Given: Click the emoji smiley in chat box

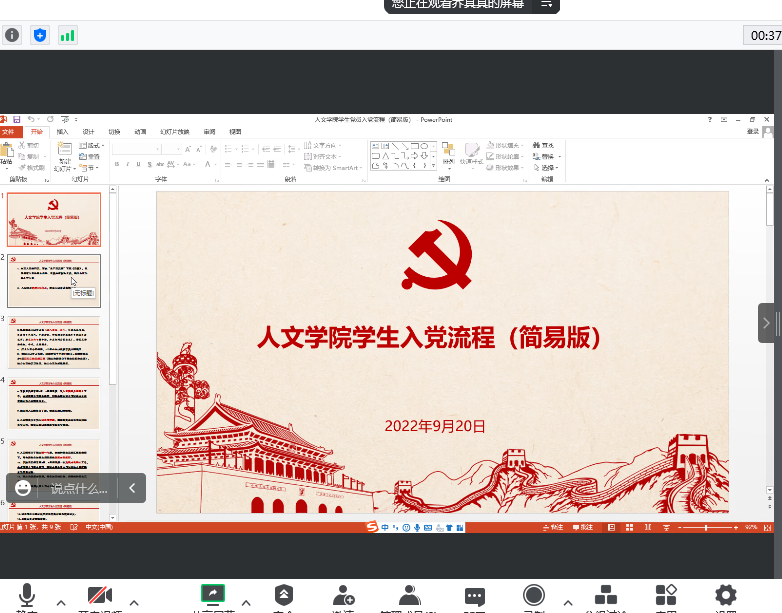Looking at the screenshot, I should (x=23, y=488).
